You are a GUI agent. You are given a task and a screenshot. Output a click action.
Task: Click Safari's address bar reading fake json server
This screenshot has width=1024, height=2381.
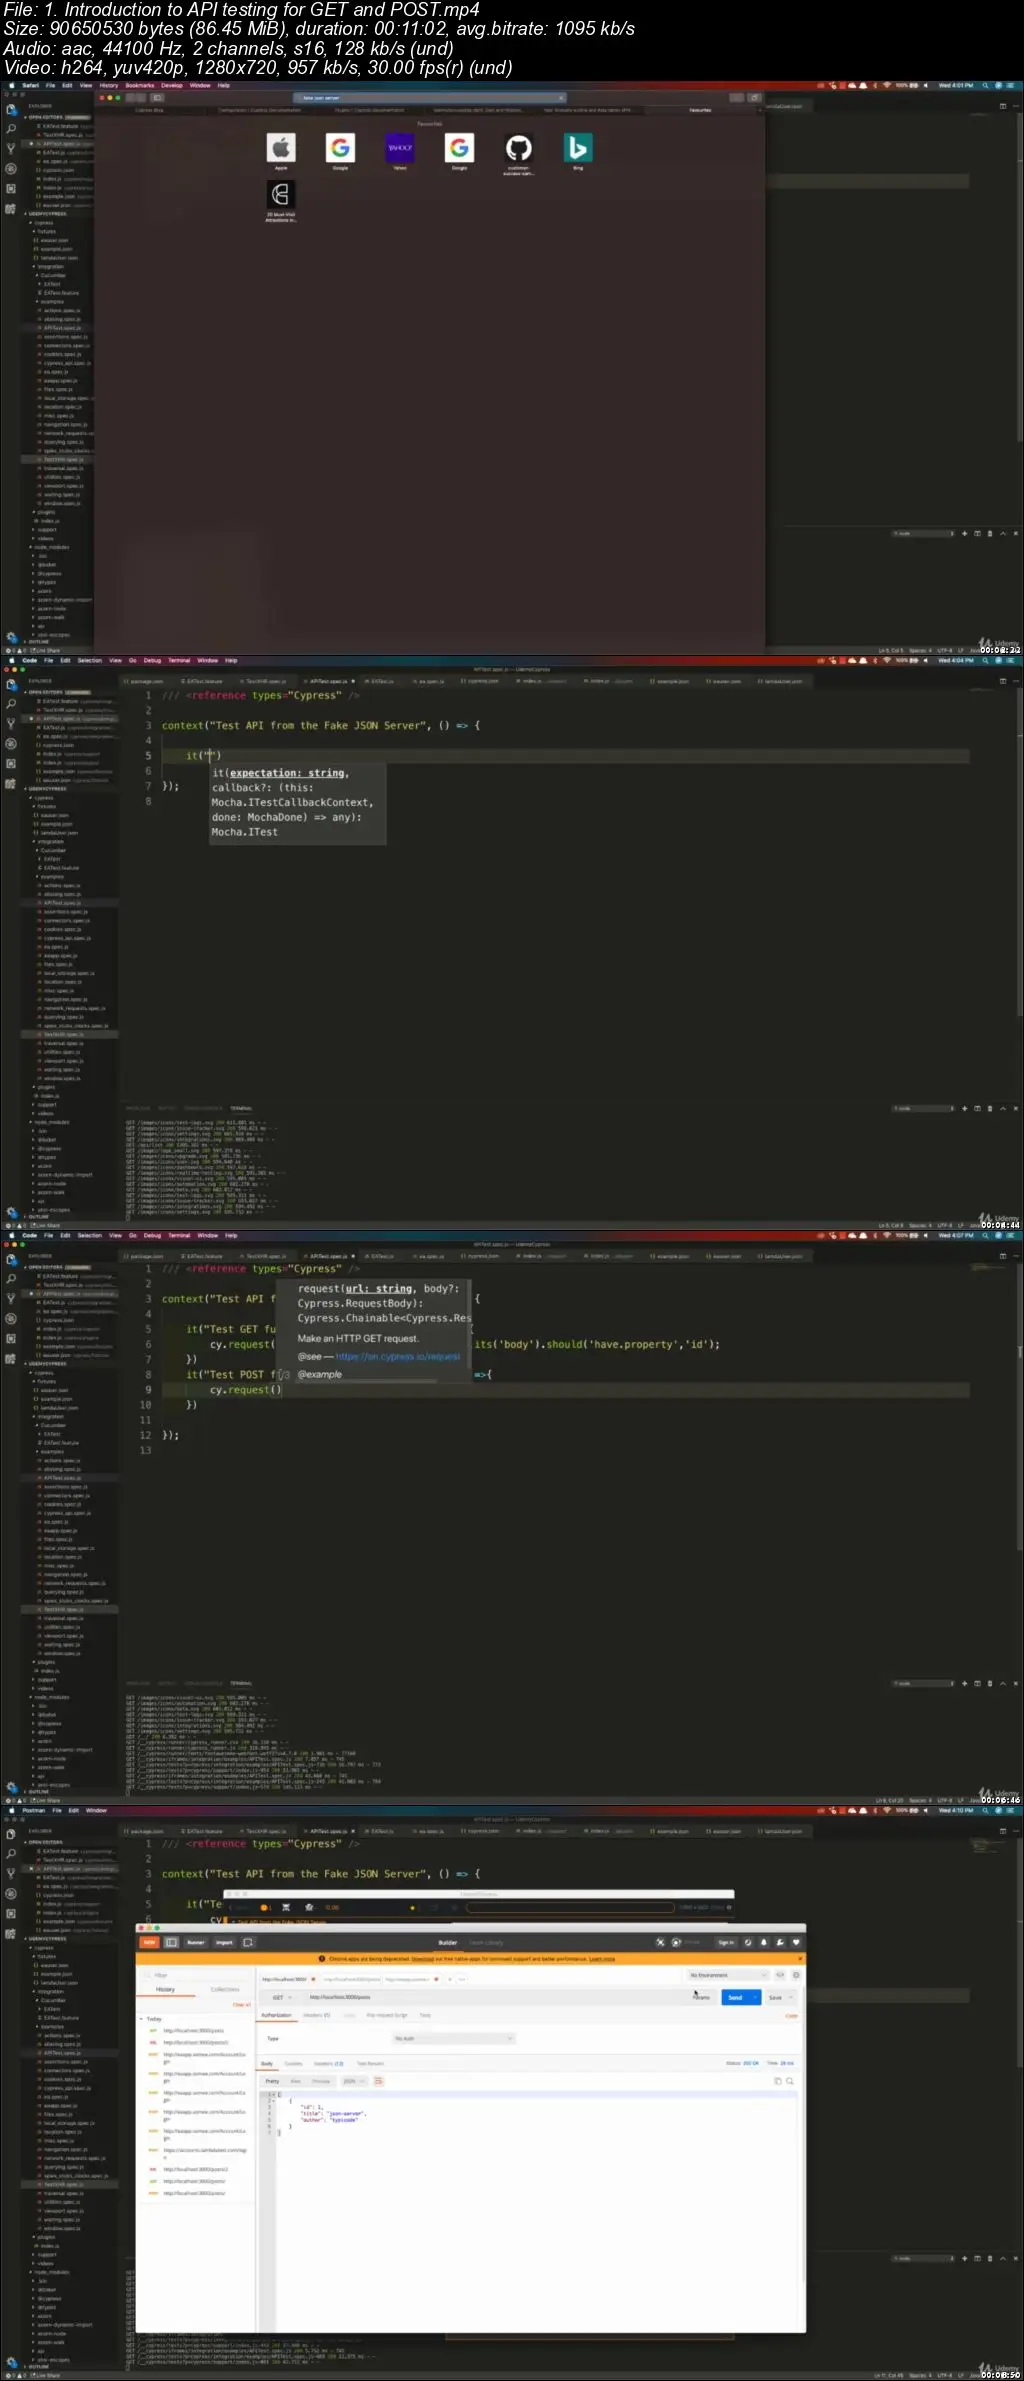(430, 97)
